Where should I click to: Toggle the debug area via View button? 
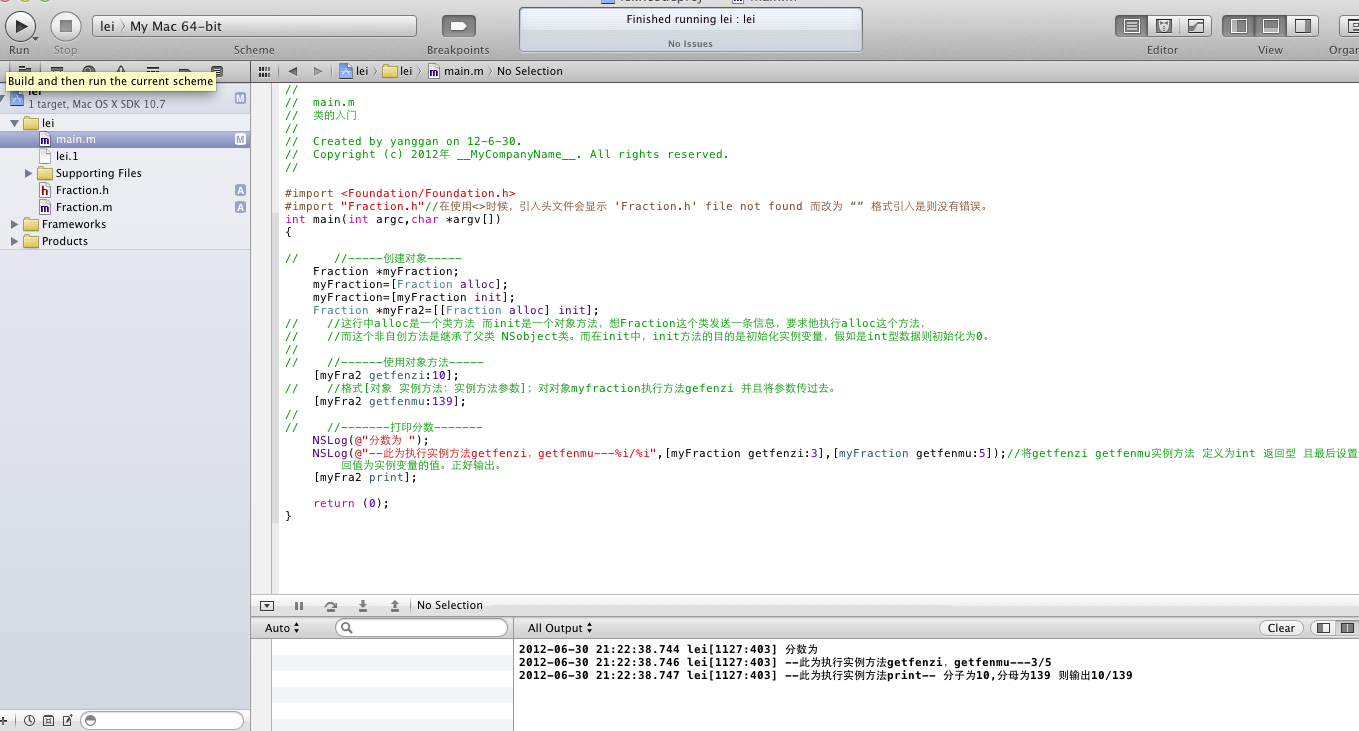1271,26
